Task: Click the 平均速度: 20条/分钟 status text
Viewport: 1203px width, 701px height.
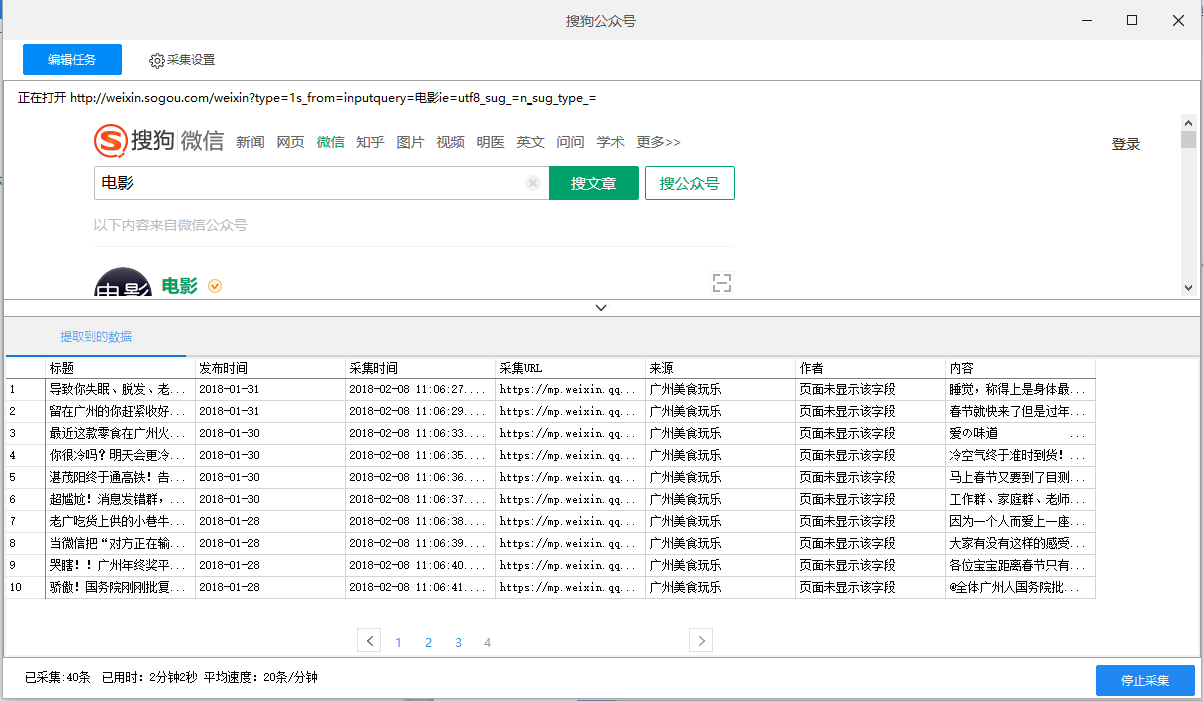Action: pyautogui.click(x=261, y=677)
